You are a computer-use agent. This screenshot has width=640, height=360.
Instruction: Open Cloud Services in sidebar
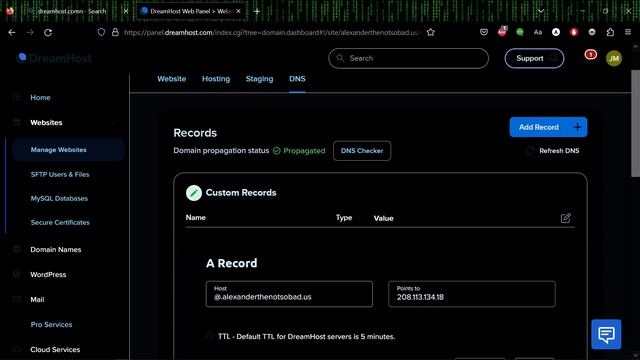point(55,349)
